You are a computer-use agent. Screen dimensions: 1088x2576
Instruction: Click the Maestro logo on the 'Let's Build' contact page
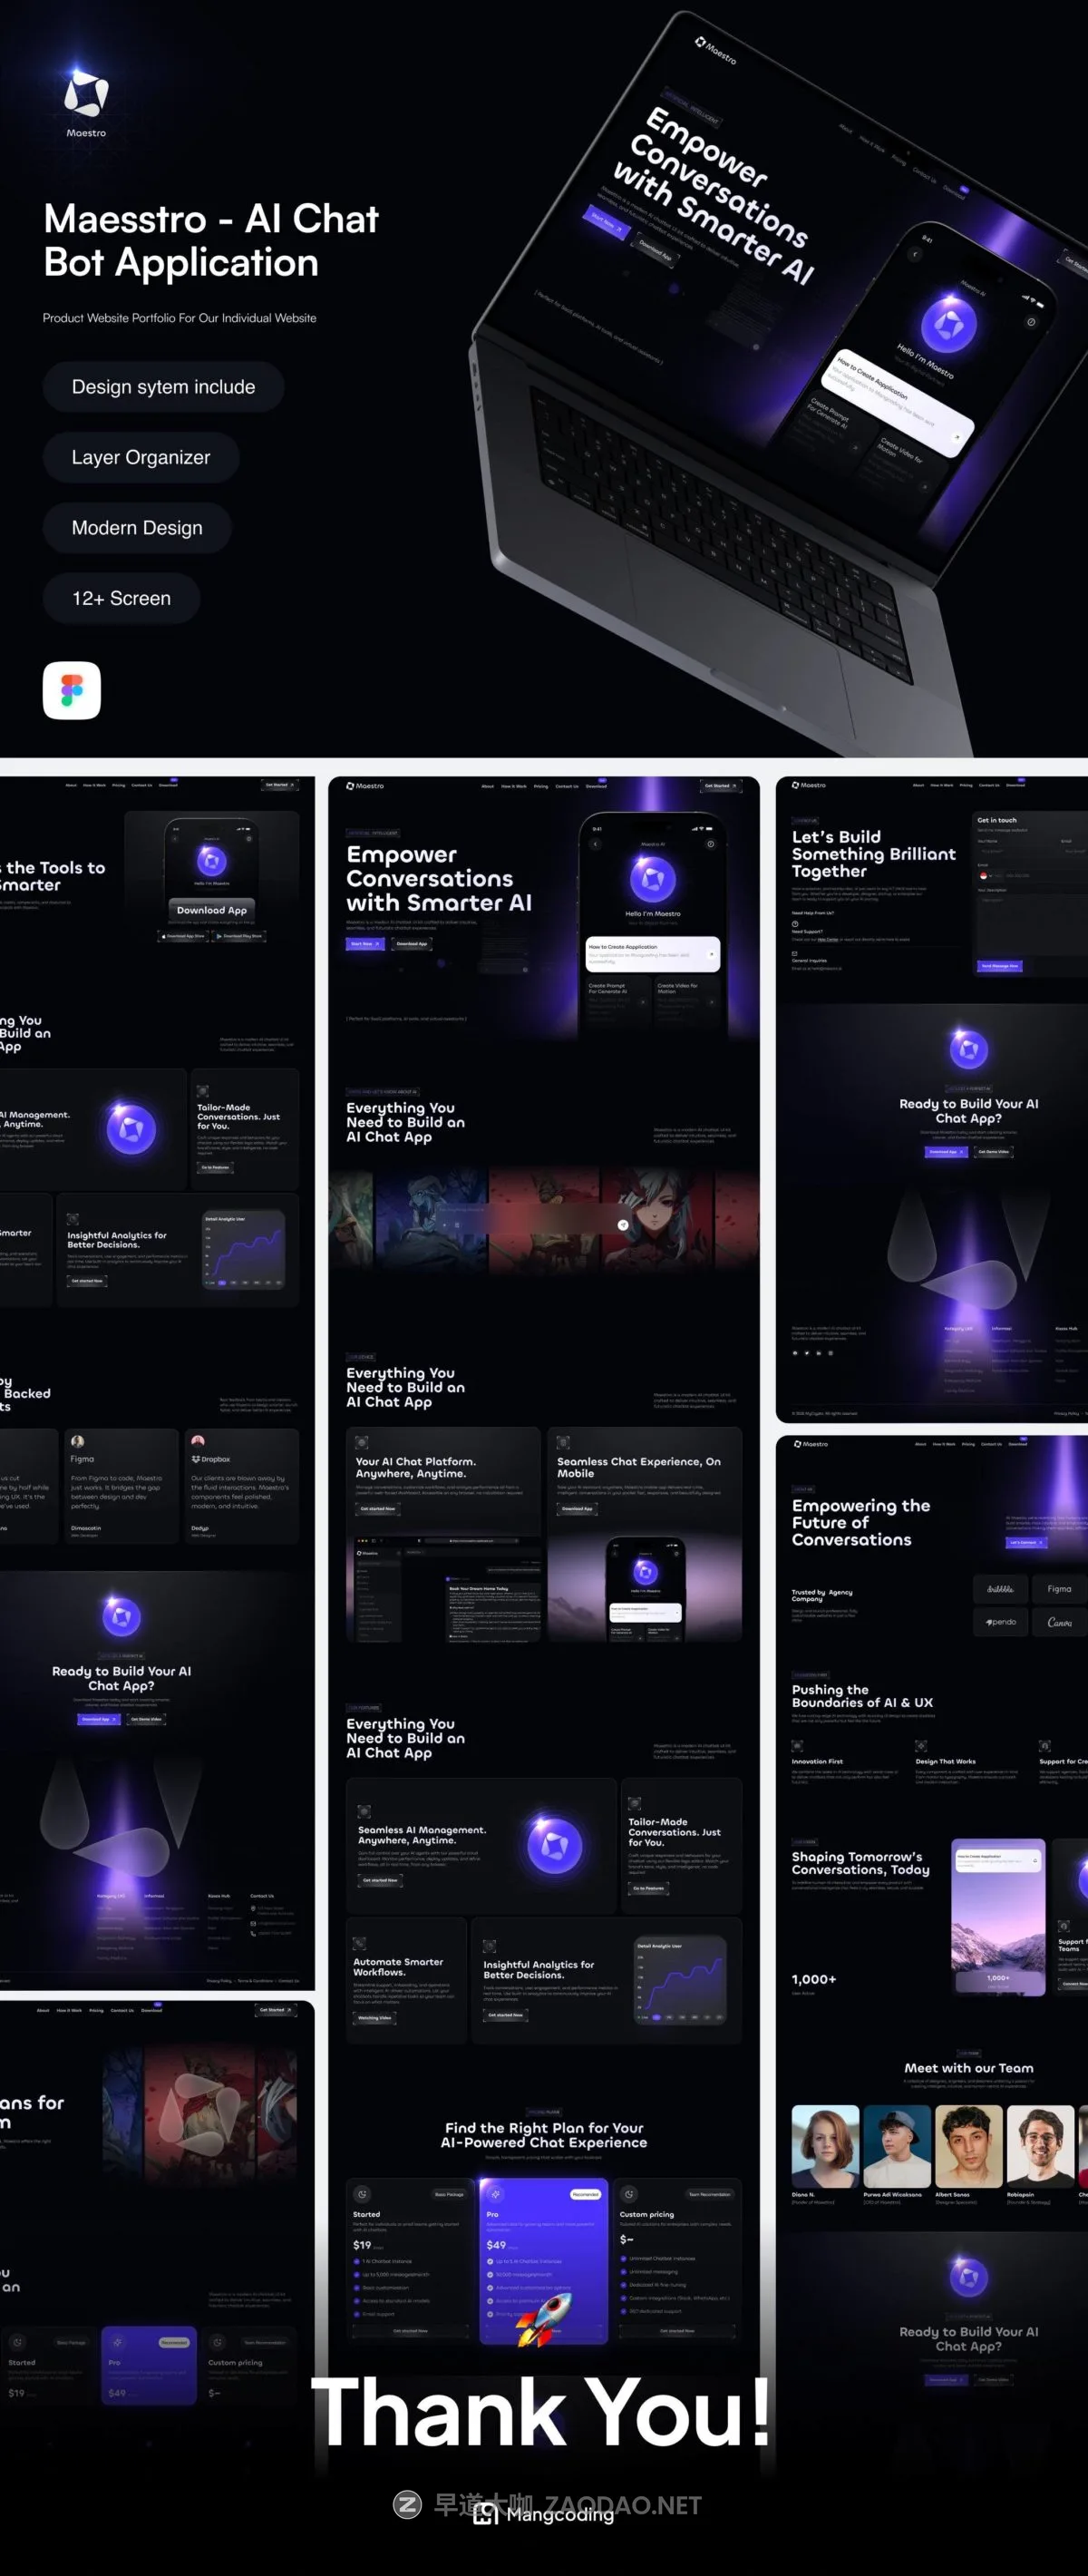809,785
